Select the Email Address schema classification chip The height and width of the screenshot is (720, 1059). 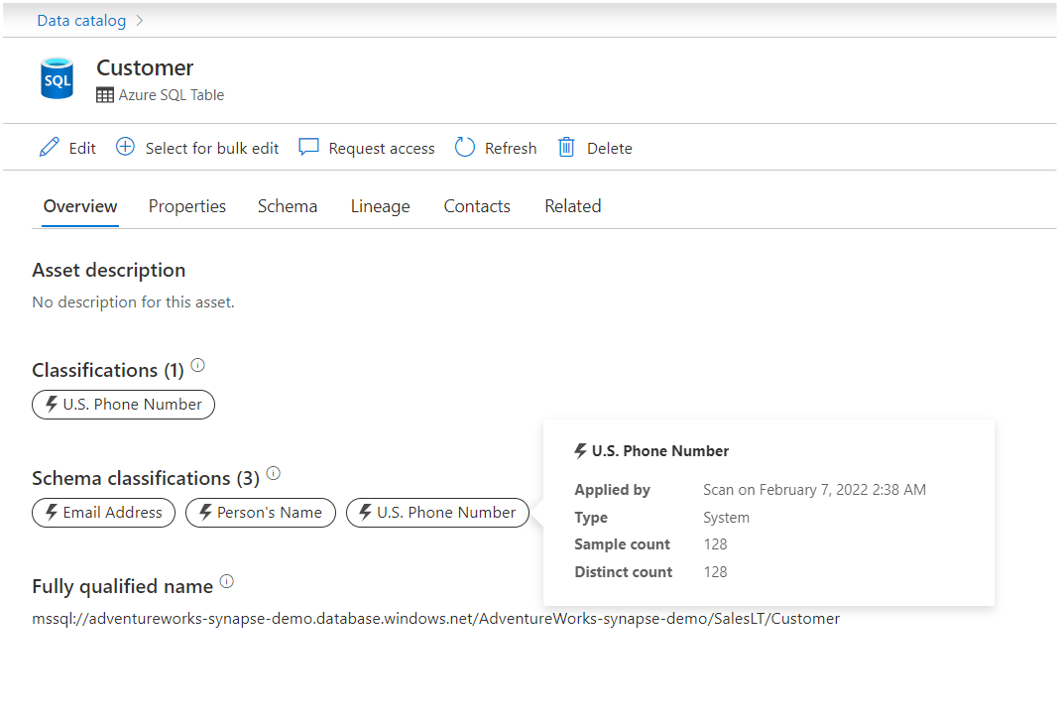click(x=103, y=513)
